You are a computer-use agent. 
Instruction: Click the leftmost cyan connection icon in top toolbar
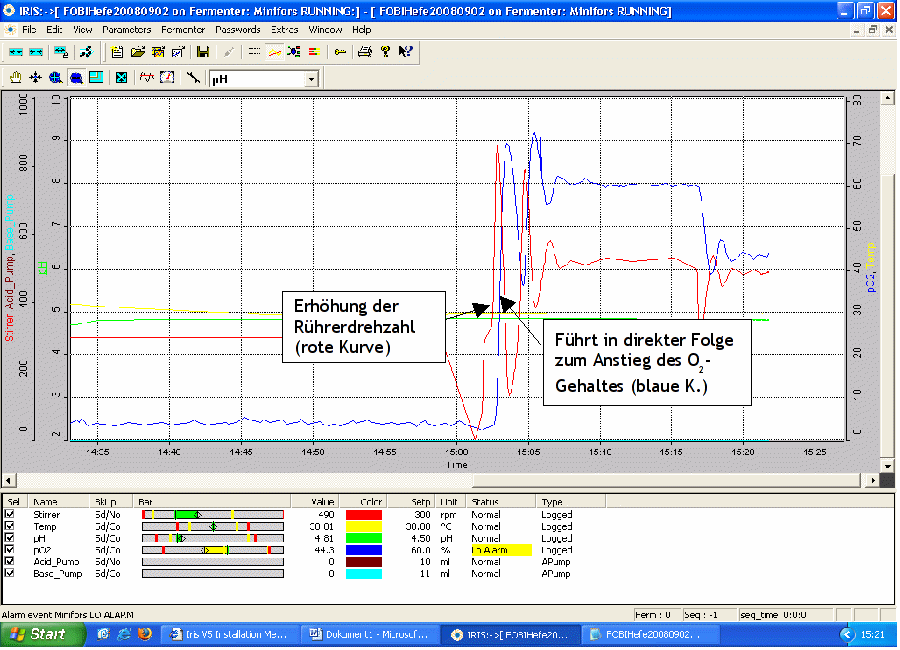[x=15, y=52]
